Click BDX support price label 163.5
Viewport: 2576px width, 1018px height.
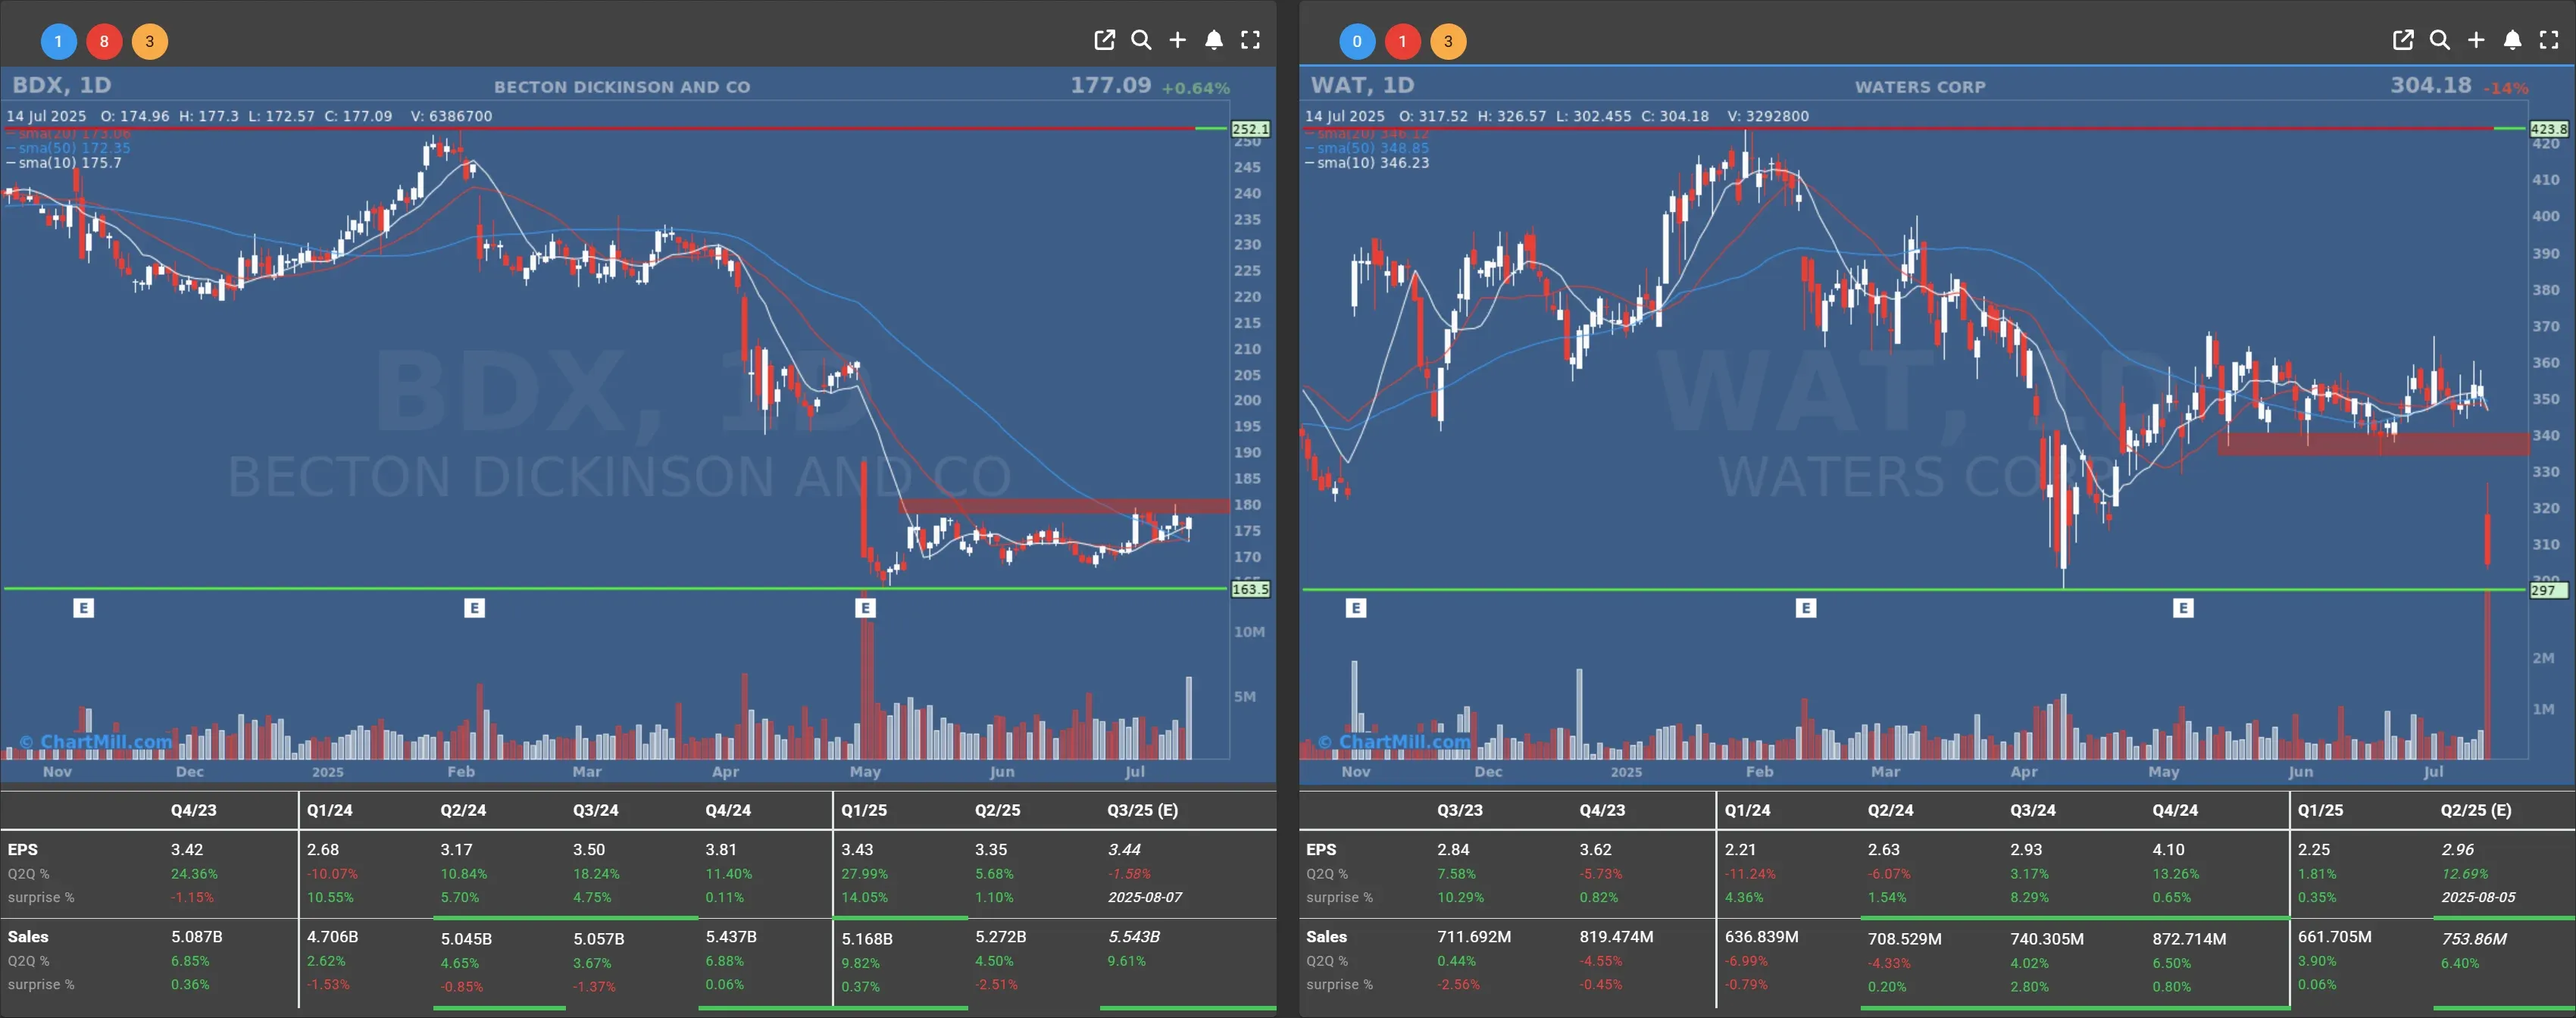tap(1250, 589)
